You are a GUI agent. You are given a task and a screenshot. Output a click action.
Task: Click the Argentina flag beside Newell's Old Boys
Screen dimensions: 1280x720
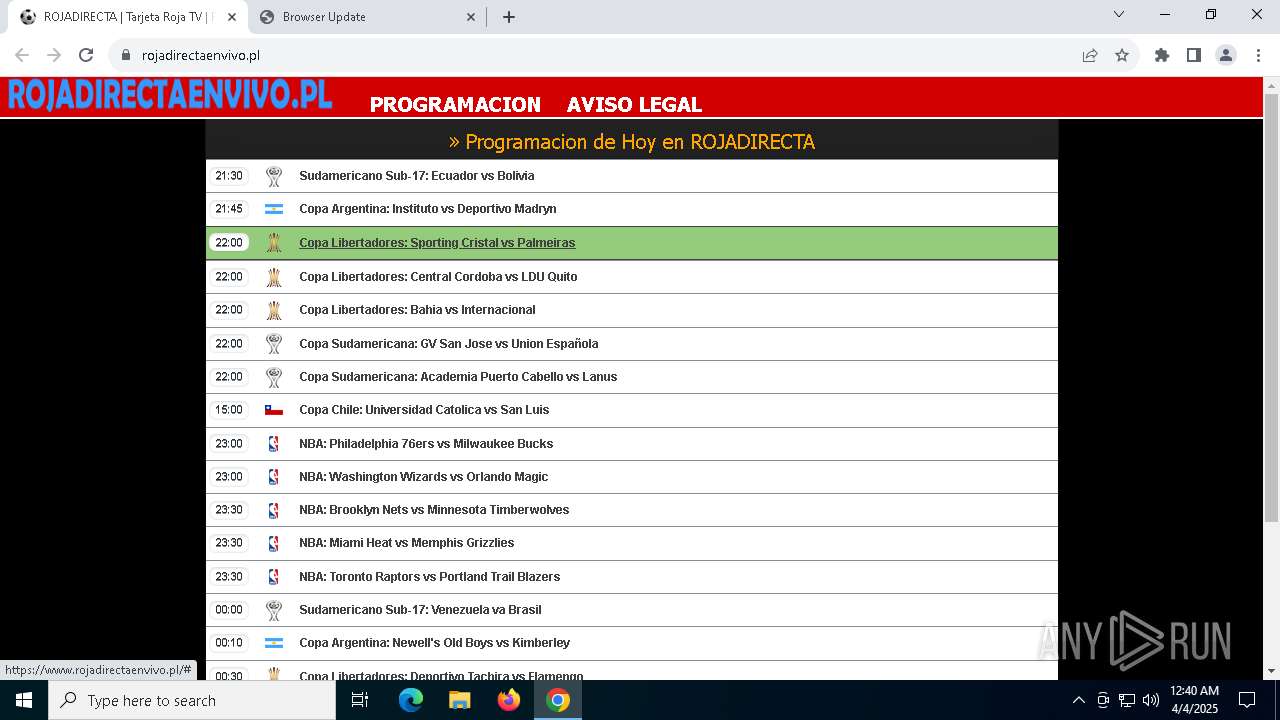(x=274, y=643)
